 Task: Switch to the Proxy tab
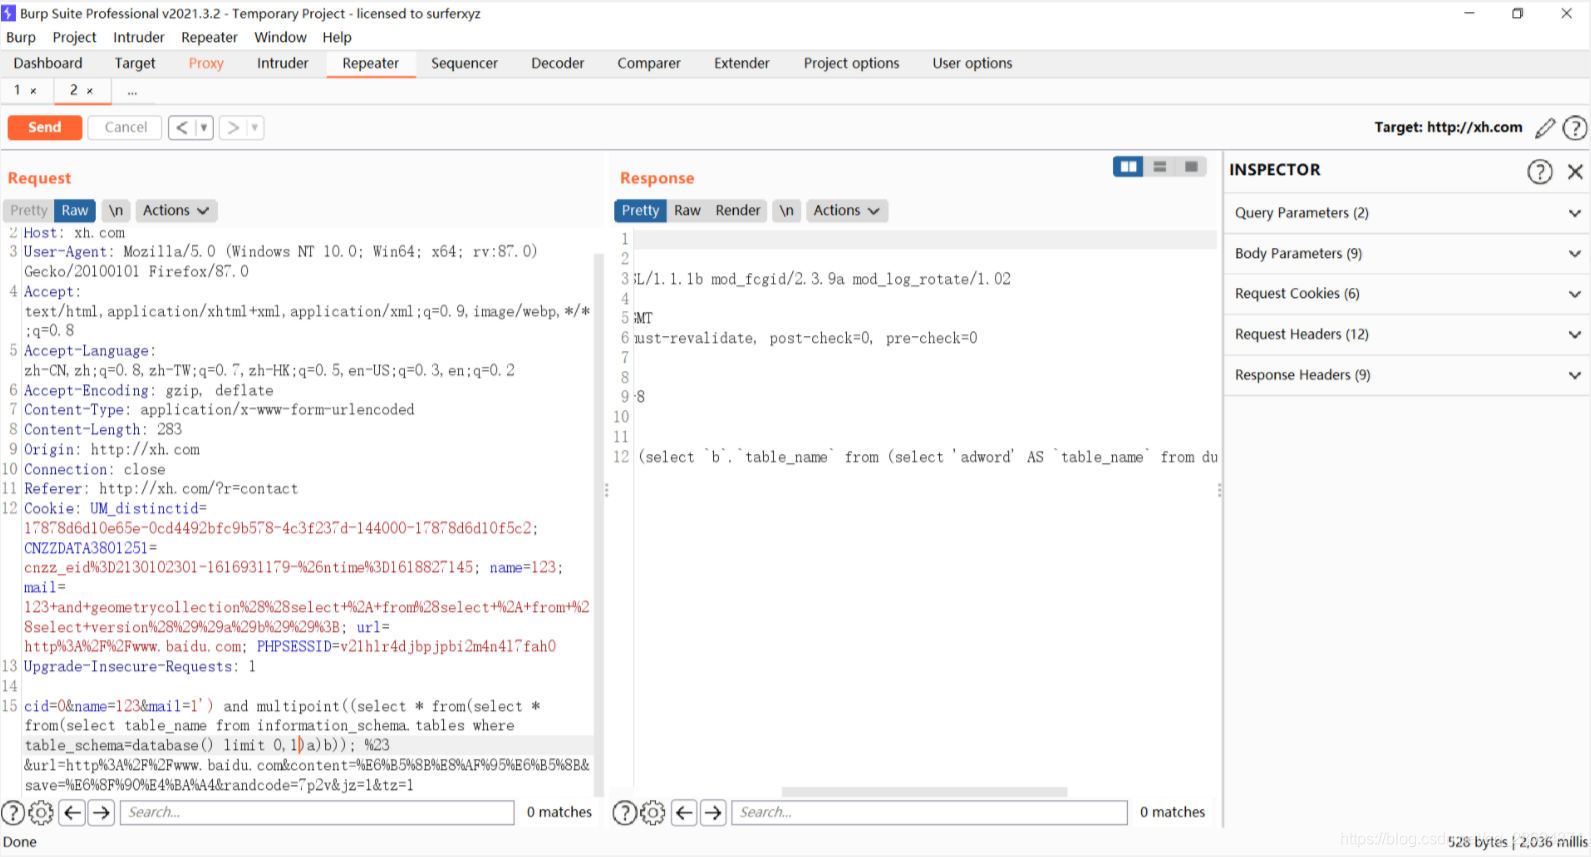tap(206, 63)
